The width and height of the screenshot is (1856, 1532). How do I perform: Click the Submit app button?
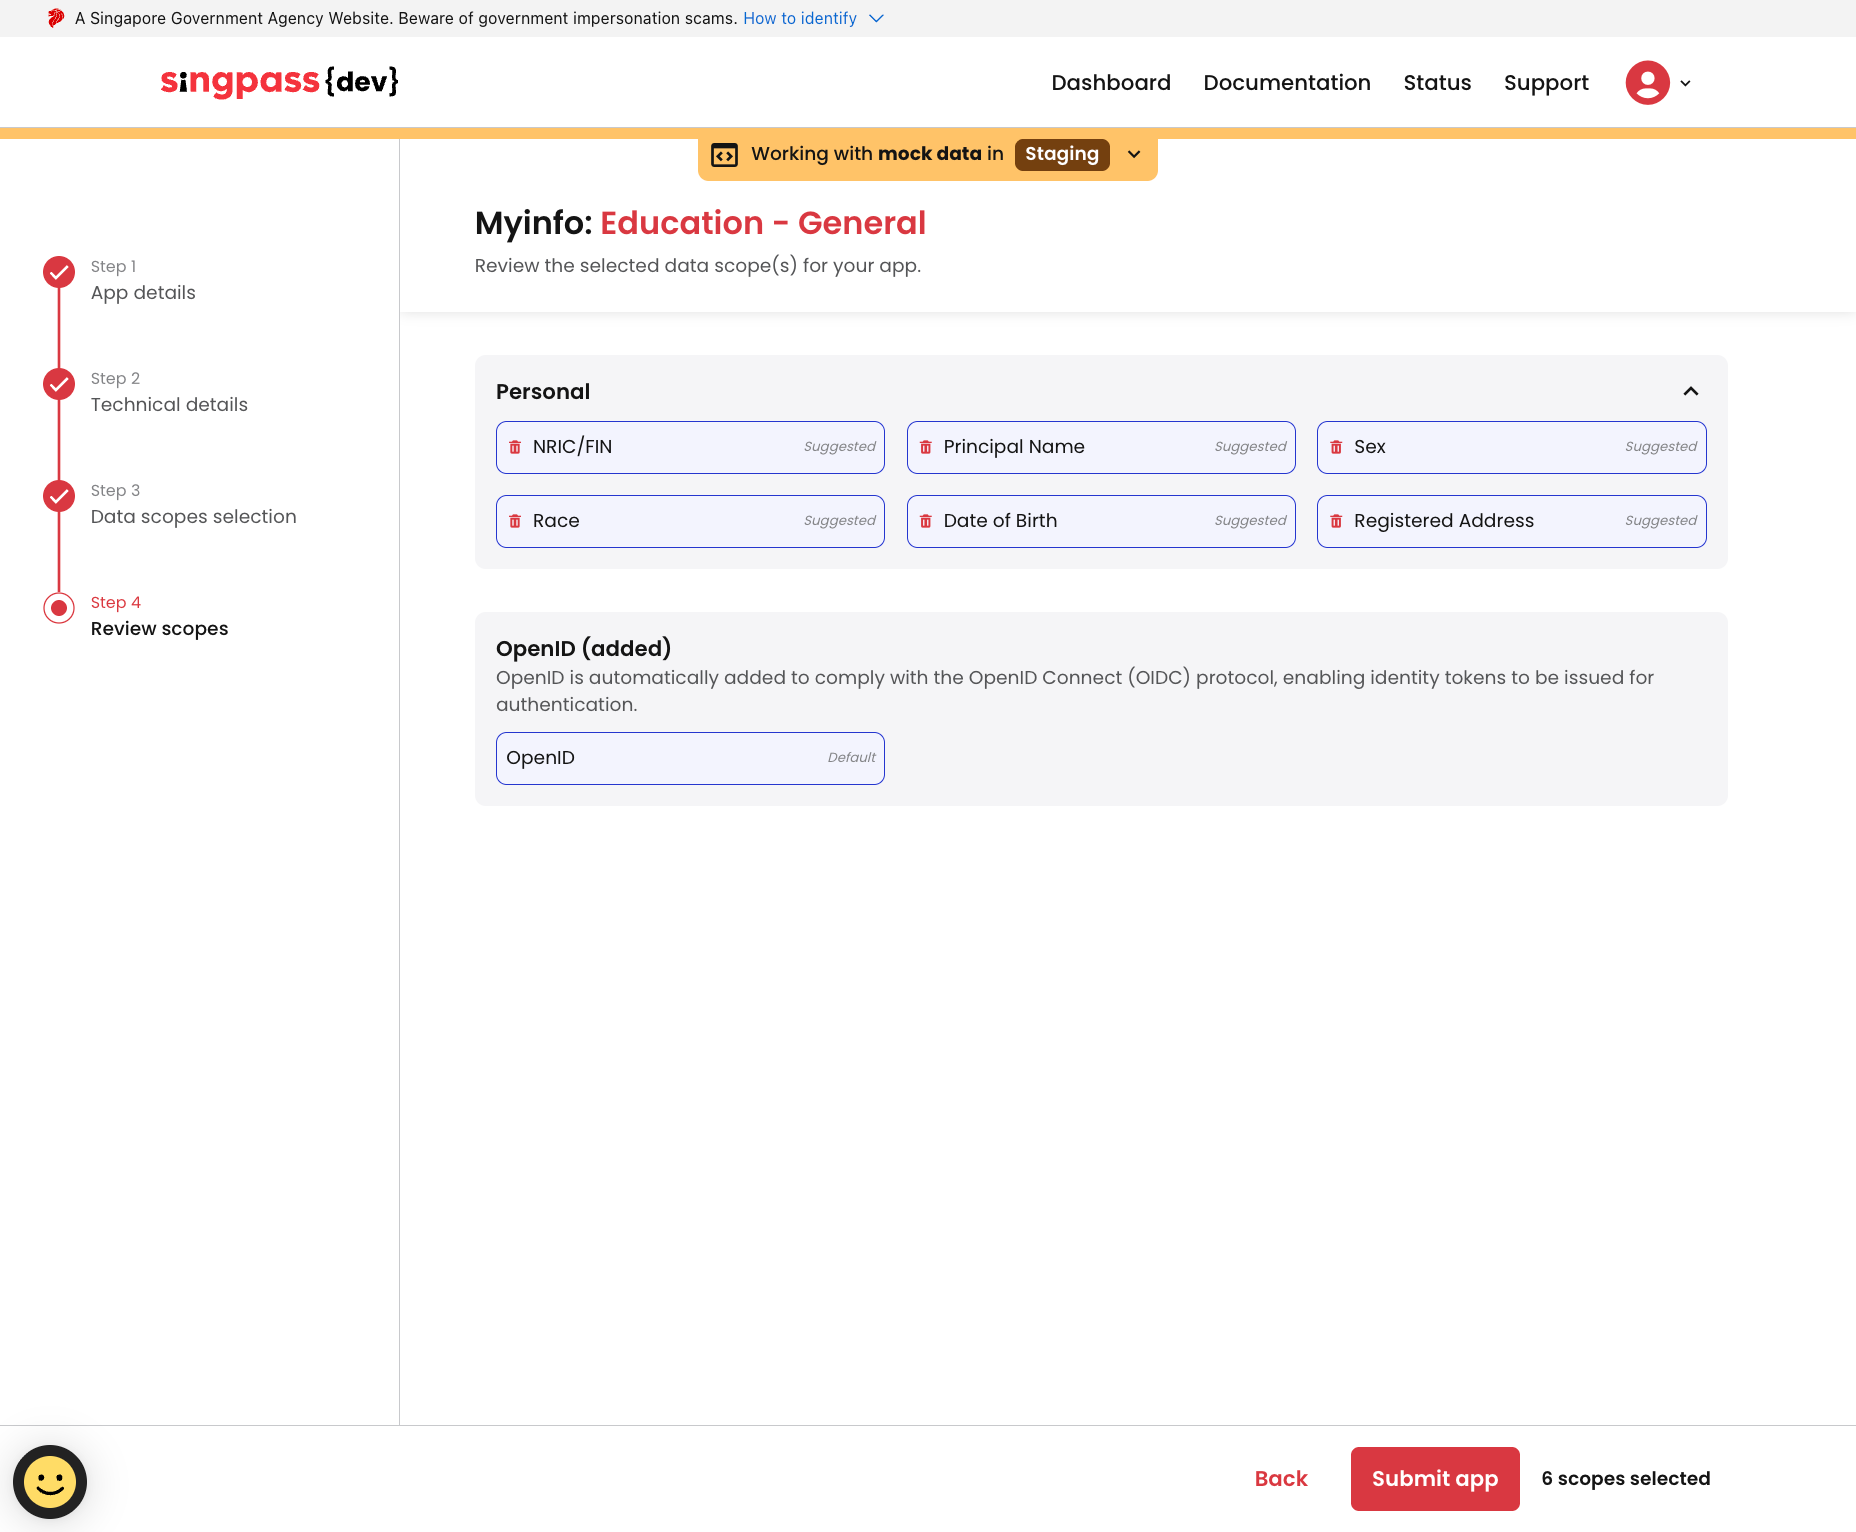pos(1434,1478)
